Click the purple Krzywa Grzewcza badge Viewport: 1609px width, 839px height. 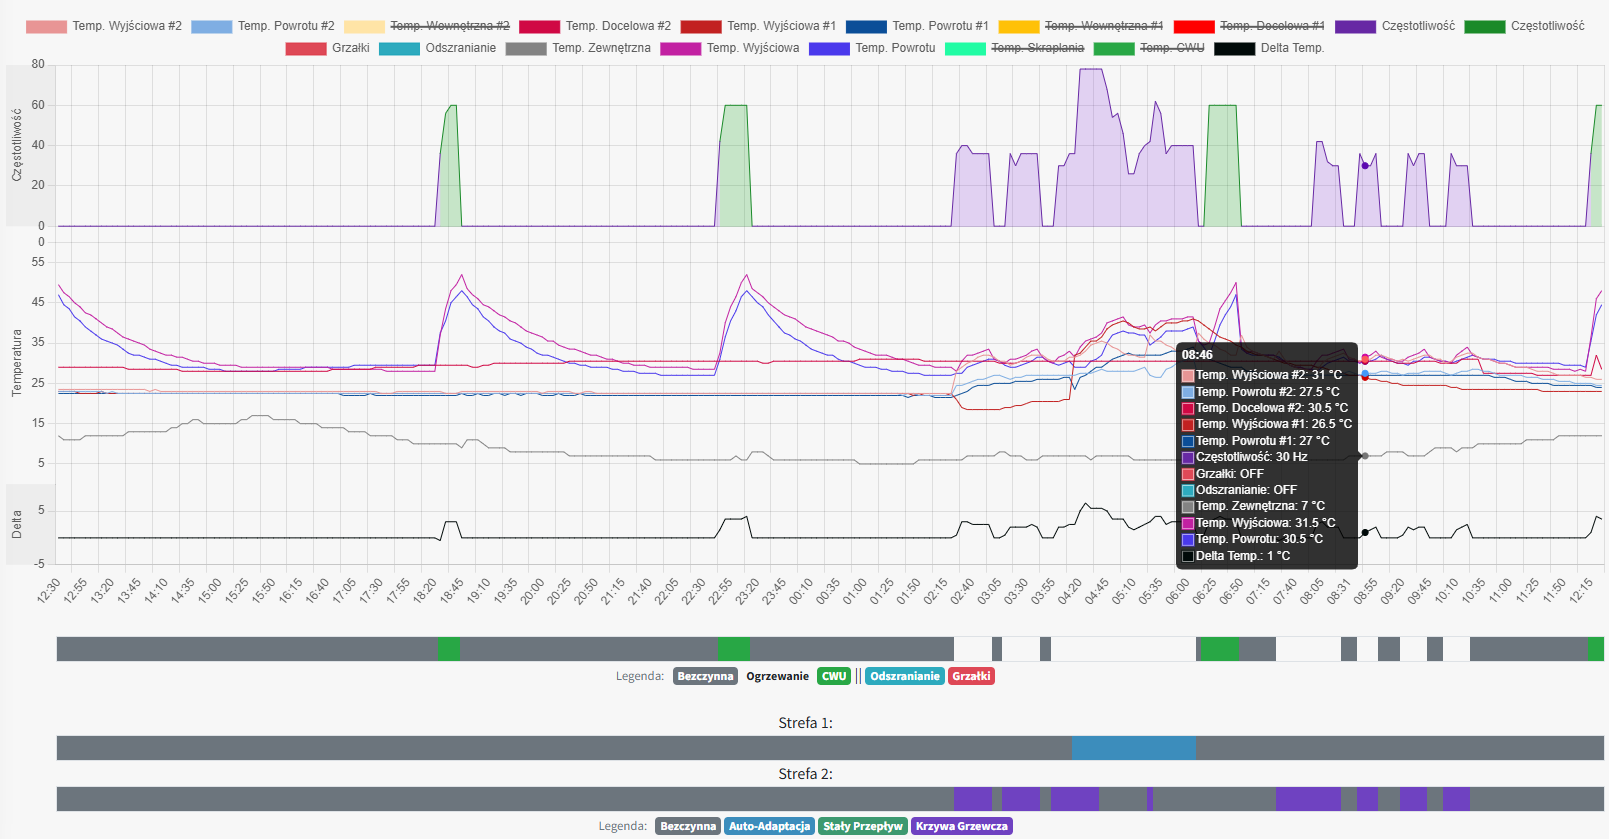(x=961, y=826)
